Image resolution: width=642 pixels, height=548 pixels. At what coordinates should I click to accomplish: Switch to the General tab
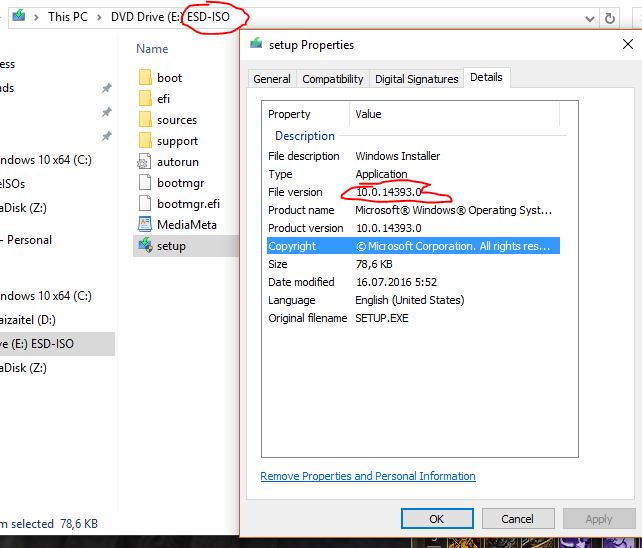click(x=272, y=79)
